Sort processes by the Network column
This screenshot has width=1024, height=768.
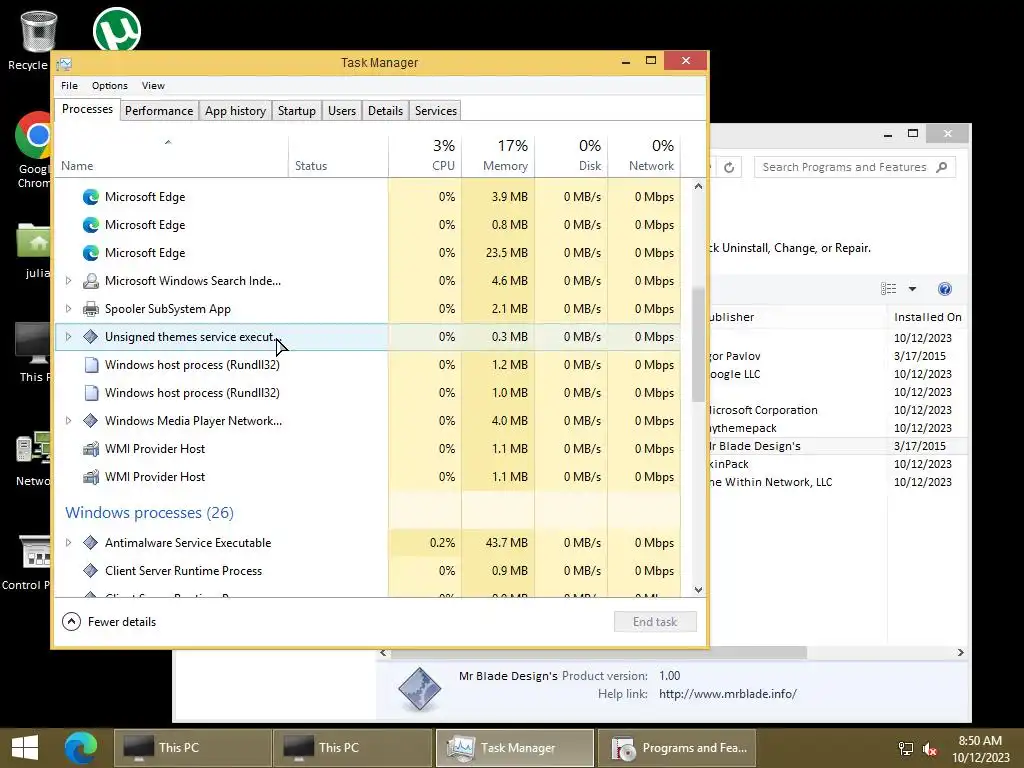pyautogui.click(x=644, y=157)
